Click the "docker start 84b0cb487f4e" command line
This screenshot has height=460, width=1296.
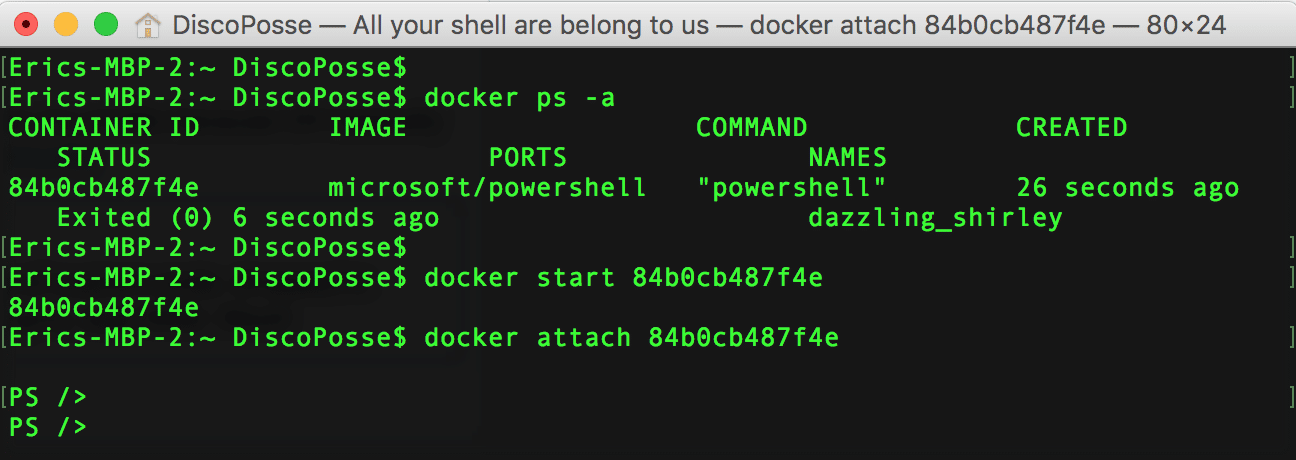(x=623, y=278)
